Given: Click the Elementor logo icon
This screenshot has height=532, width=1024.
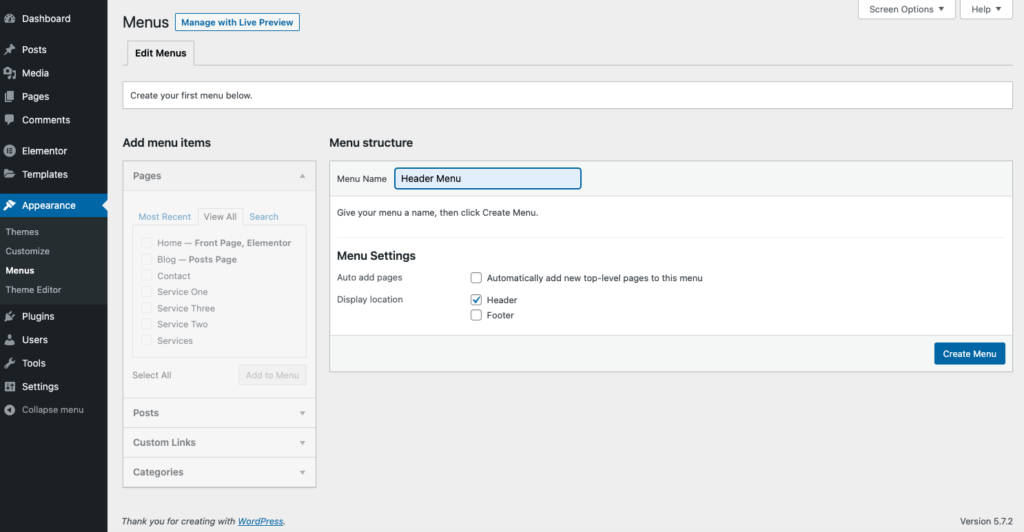Looking at the screenshot, I should coord(10,151).
